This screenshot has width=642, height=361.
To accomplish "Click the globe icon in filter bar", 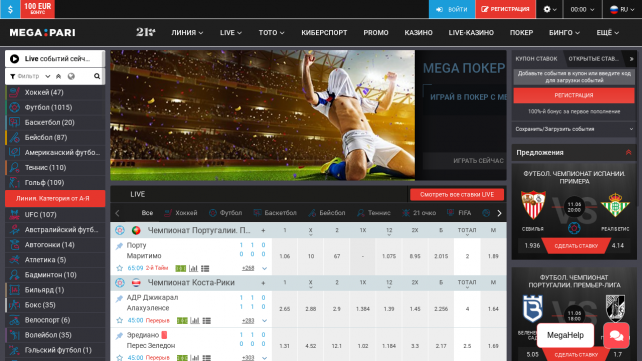I will [71, 76].
